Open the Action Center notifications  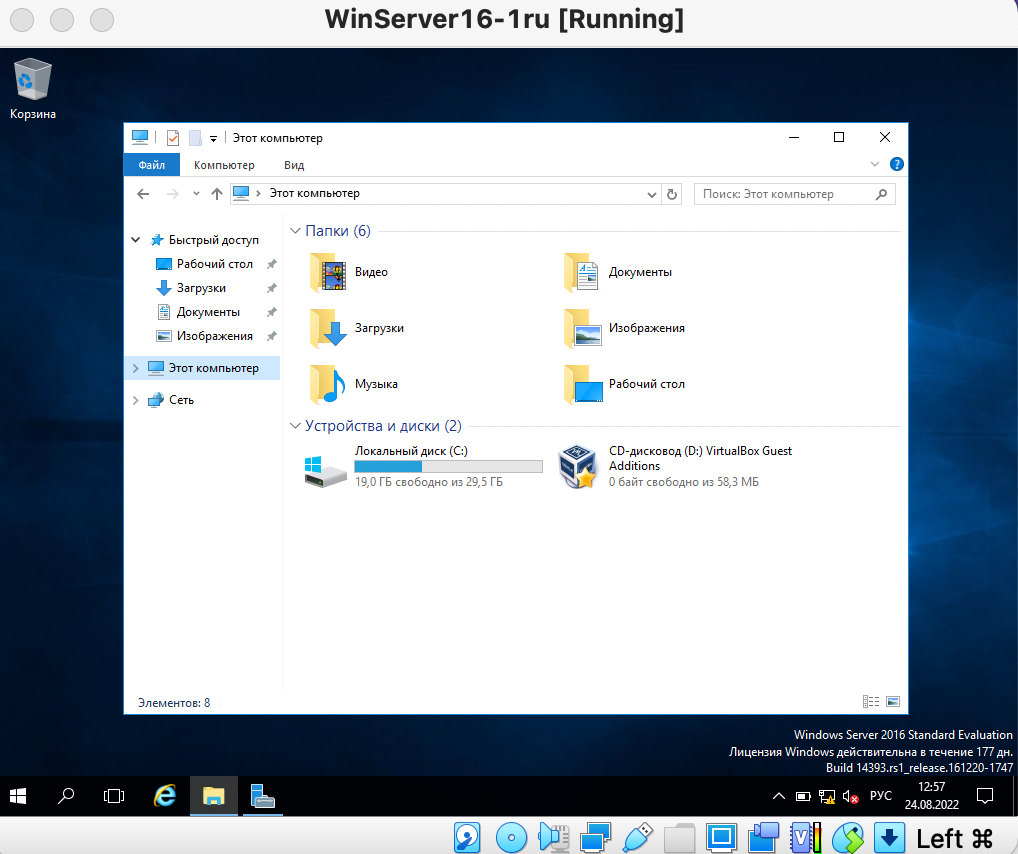[985, 796]
